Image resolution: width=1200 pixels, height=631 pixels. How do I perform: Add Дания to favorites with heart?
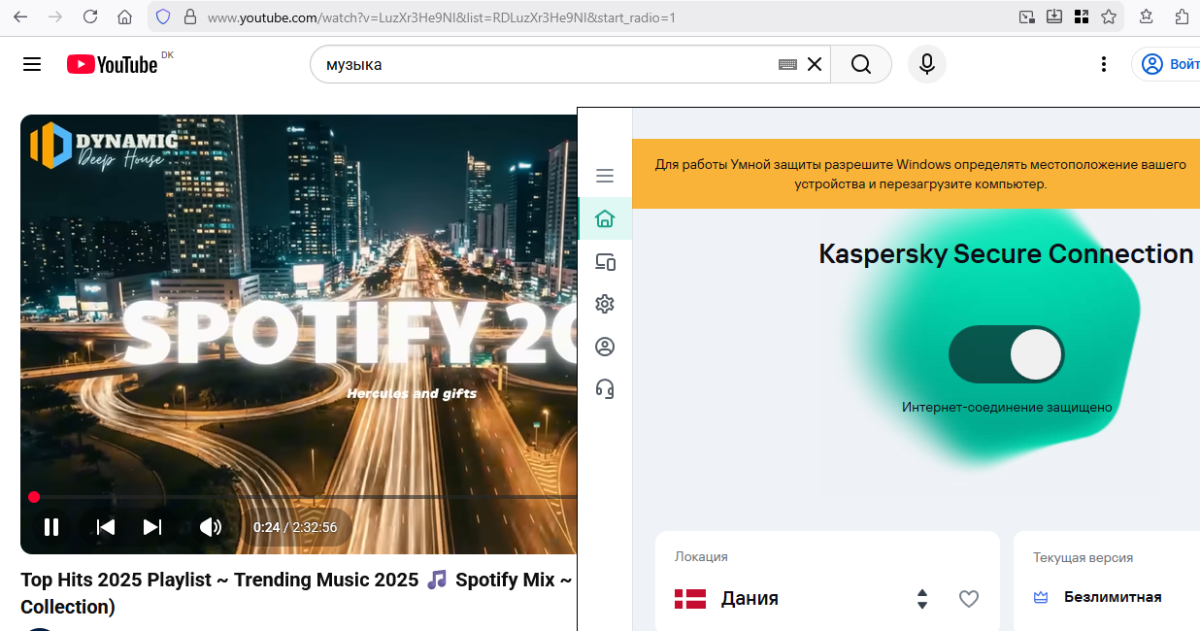click(968, 599)
